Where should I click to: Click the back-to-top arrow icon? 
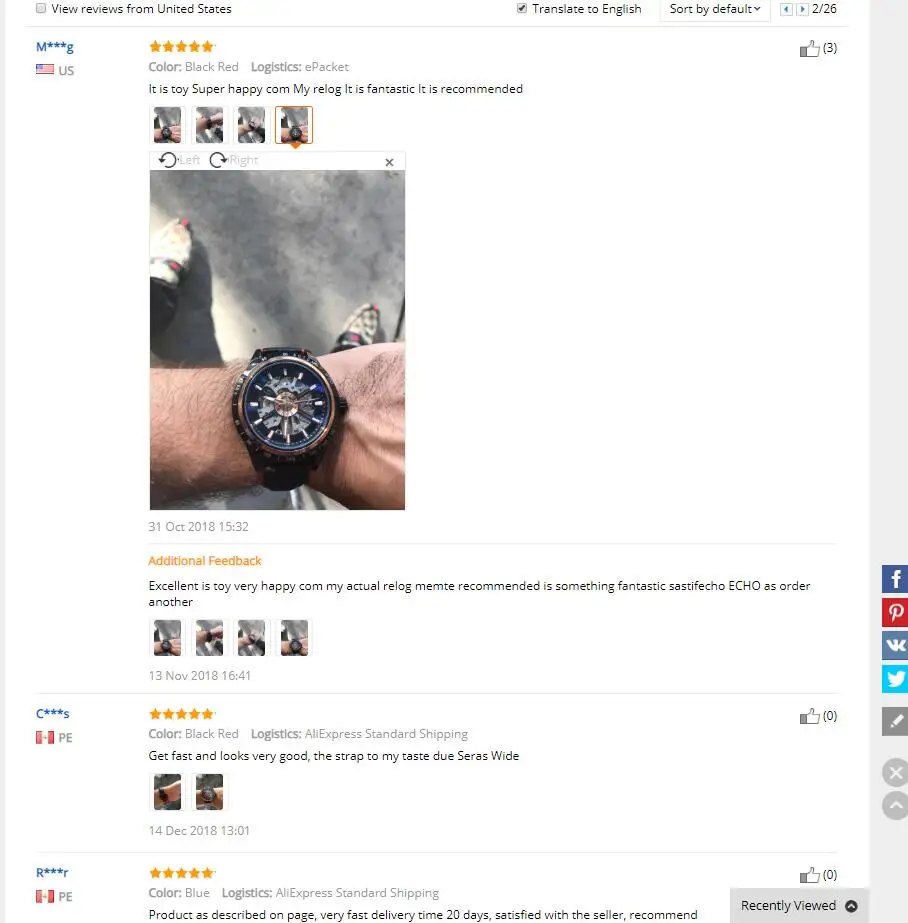click(x=894, y=806)
